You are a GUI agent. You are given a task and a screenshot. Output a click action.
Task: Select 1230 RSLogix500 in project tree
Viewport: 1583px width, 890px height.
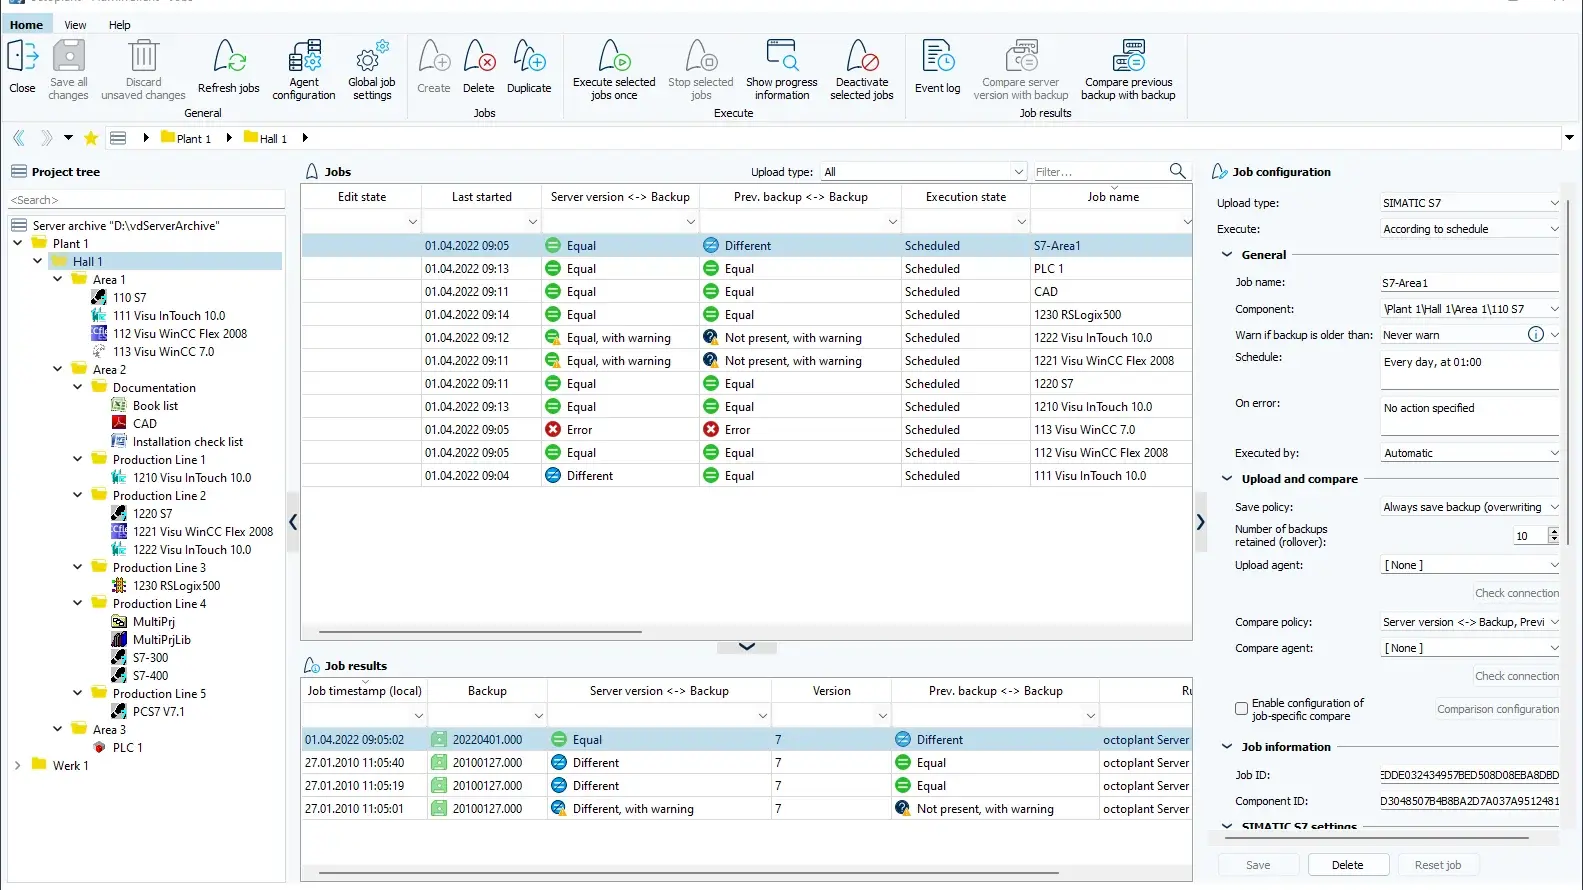(176, 585)
